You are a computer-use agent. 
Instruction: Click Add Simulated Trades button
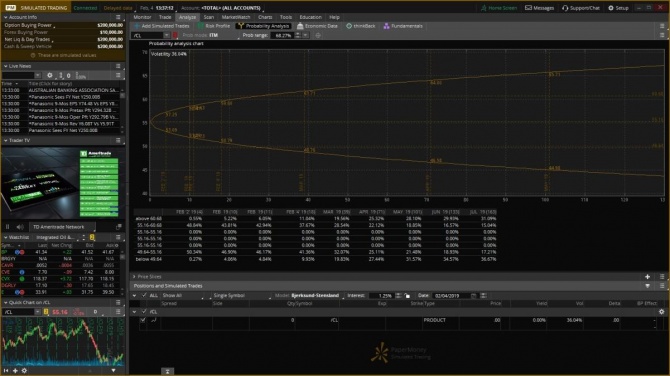click(x=162, y=26)
